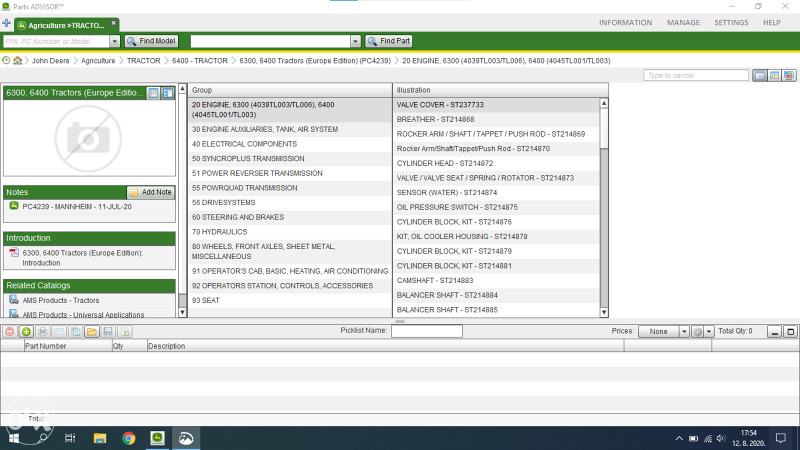Open the HELP menu
Image resolution: width=800 pixels, height=450 pixels.
(x=771, y=22)
